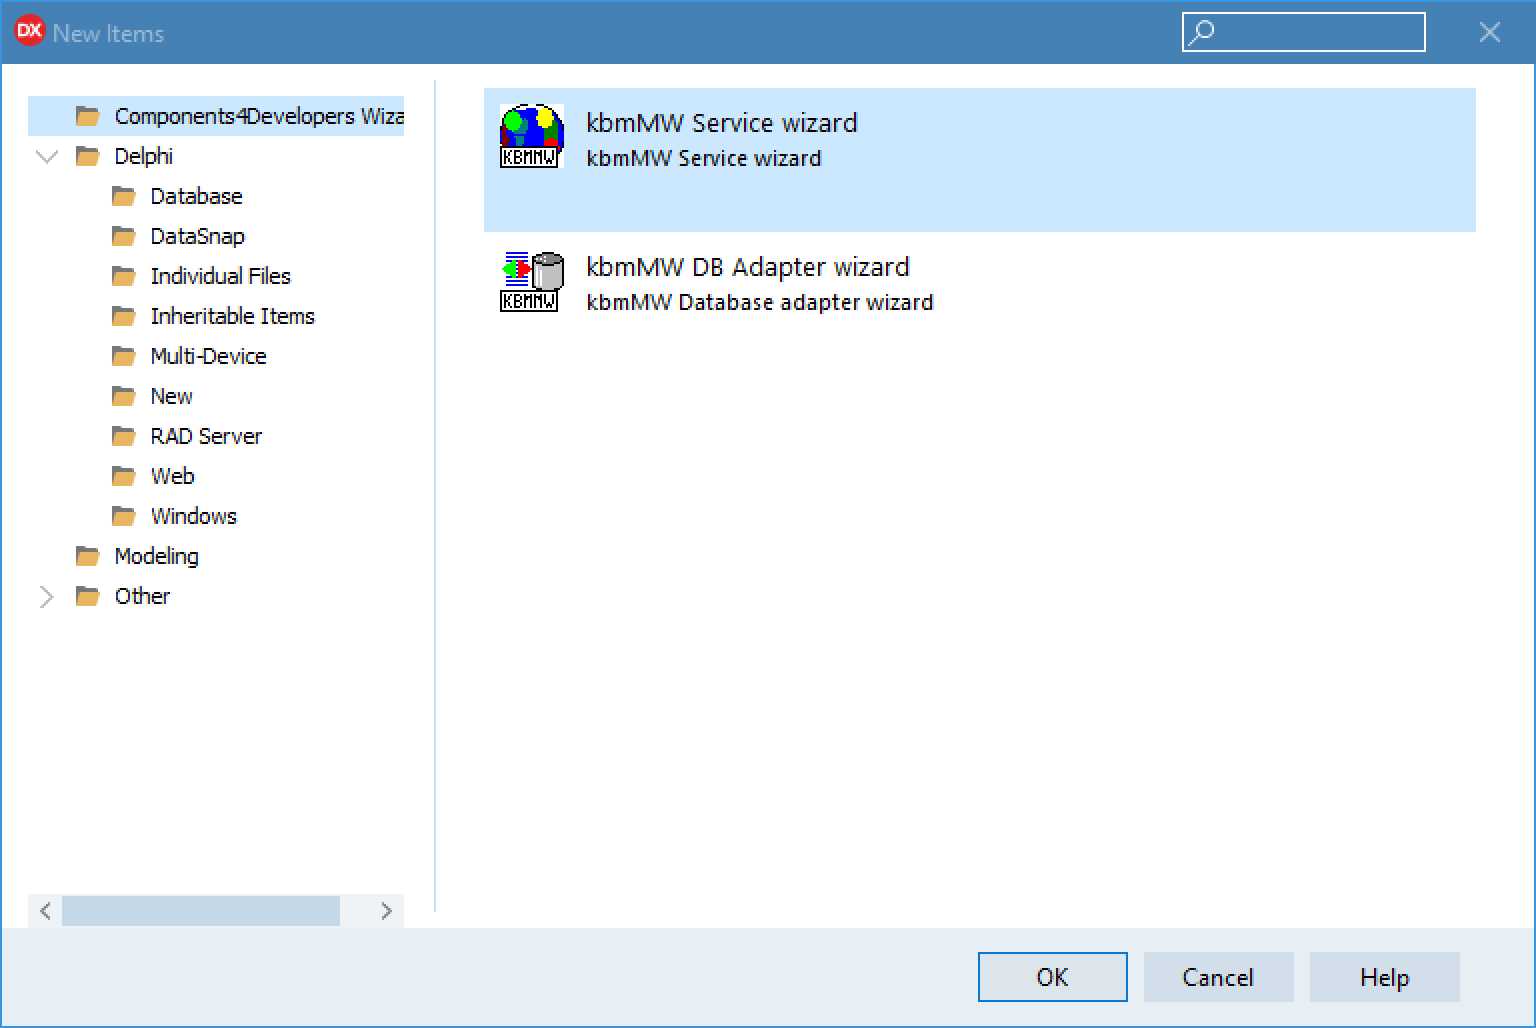Image resolution: width=1536 pixels, height=1028 pixels.
Task: Click the folder icon beside Database
Action: point(124,196)
